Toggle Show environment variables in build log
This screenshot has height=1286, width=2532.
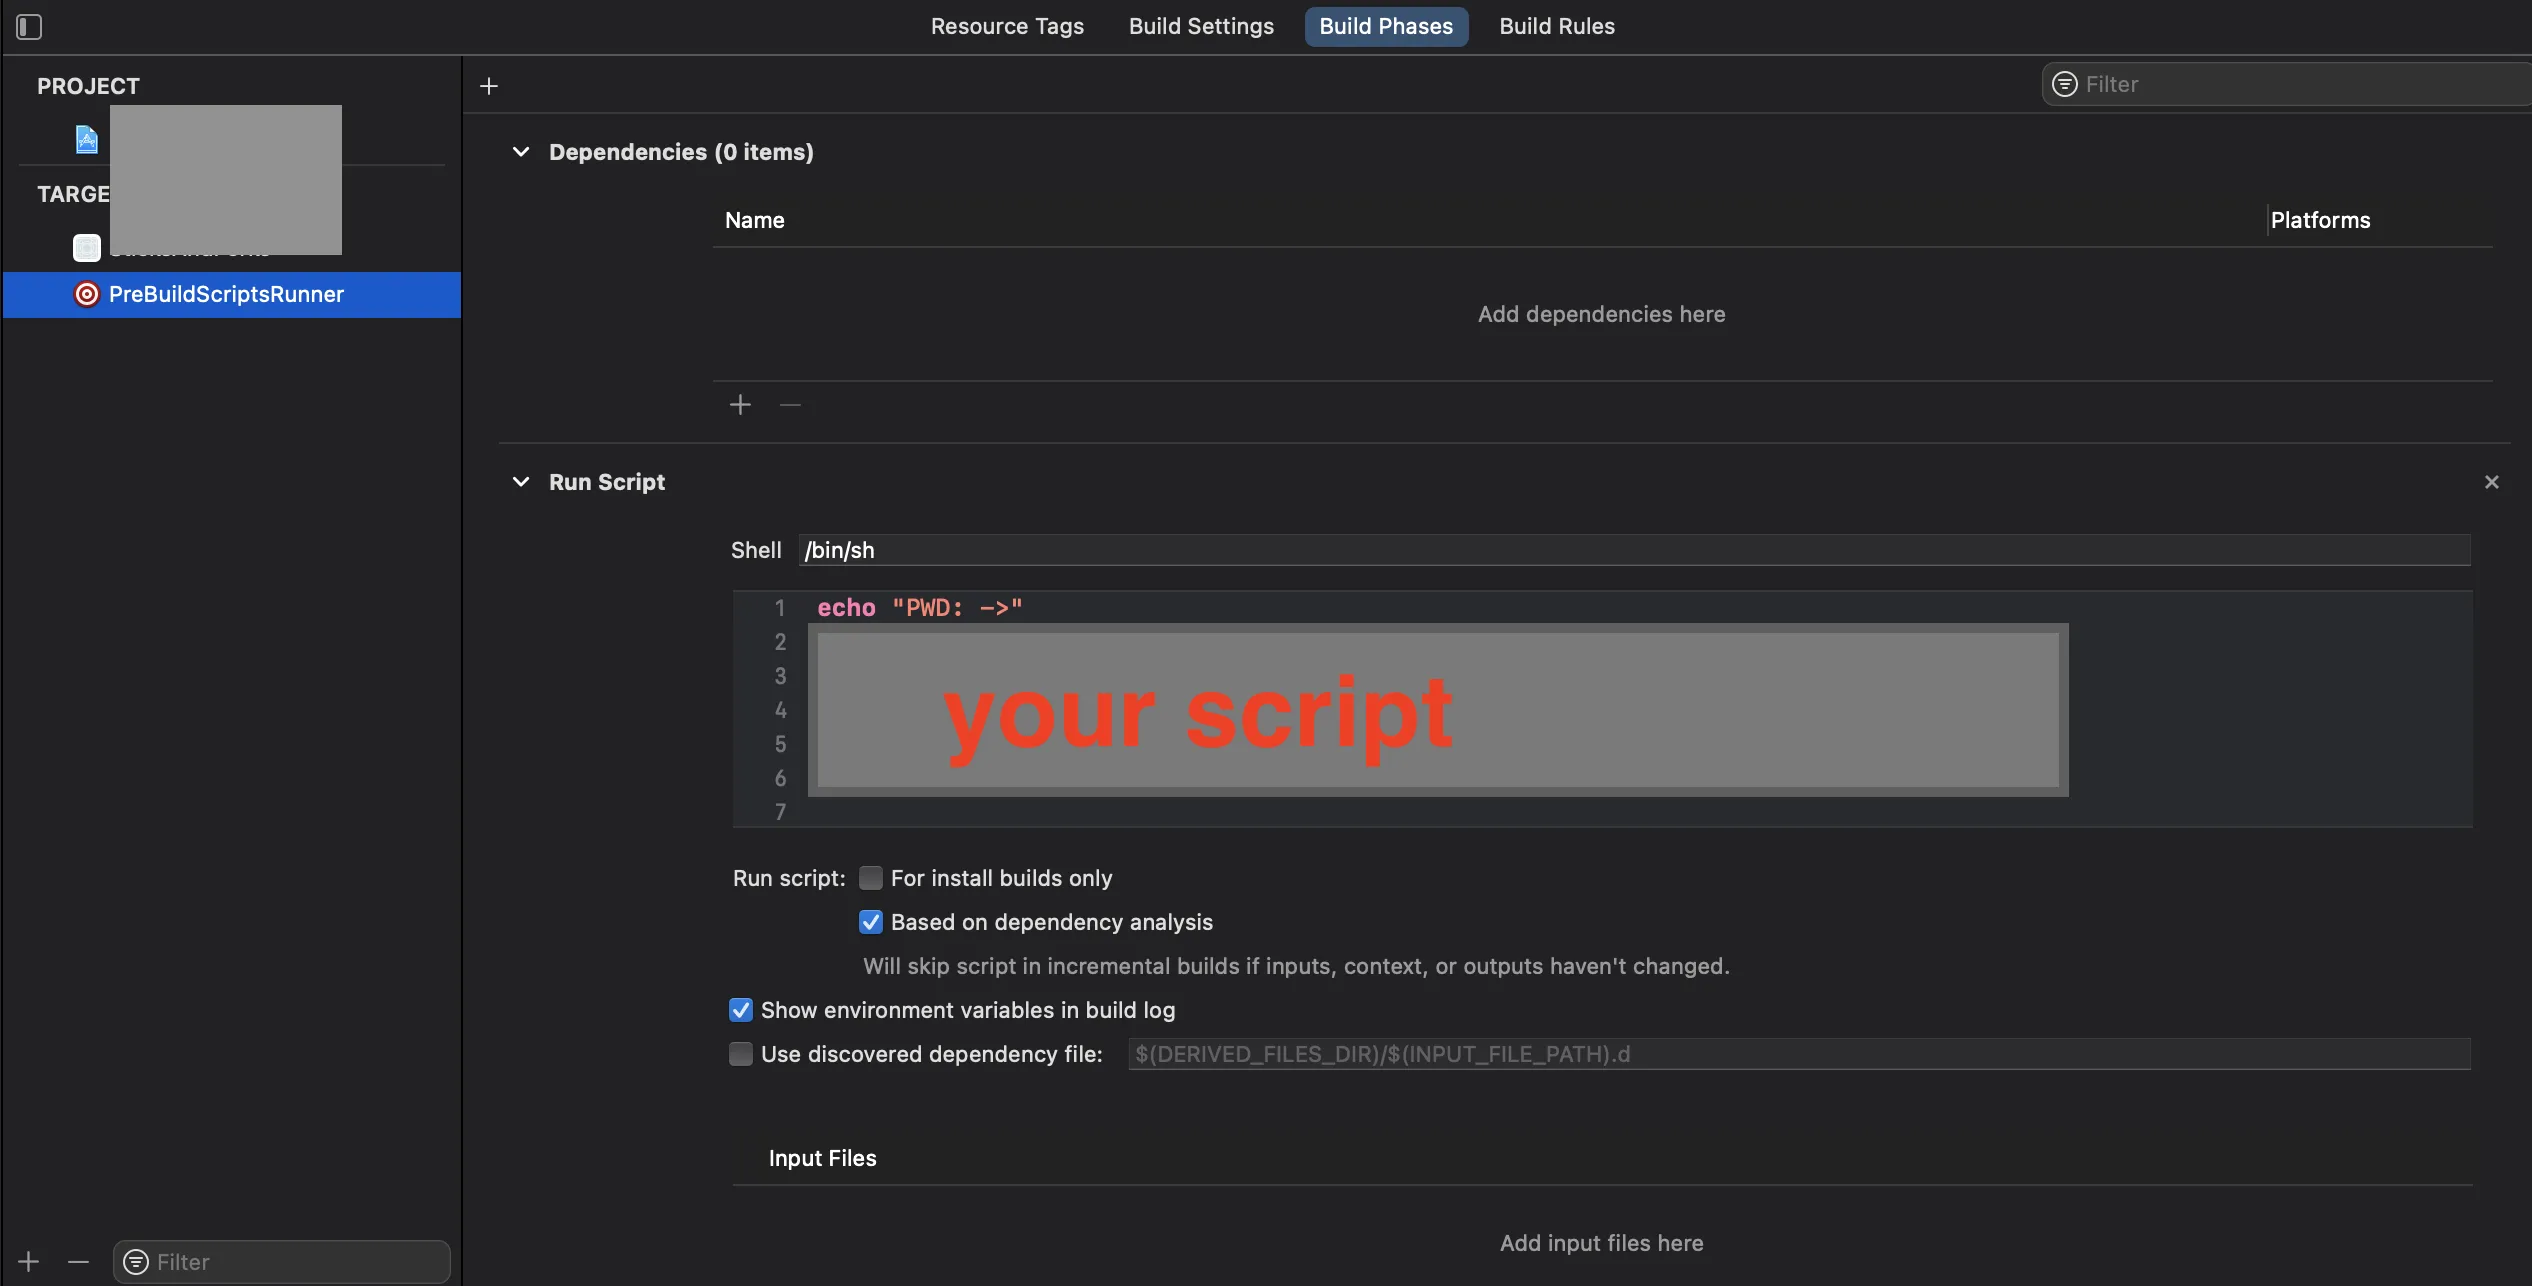point(741,1010)
